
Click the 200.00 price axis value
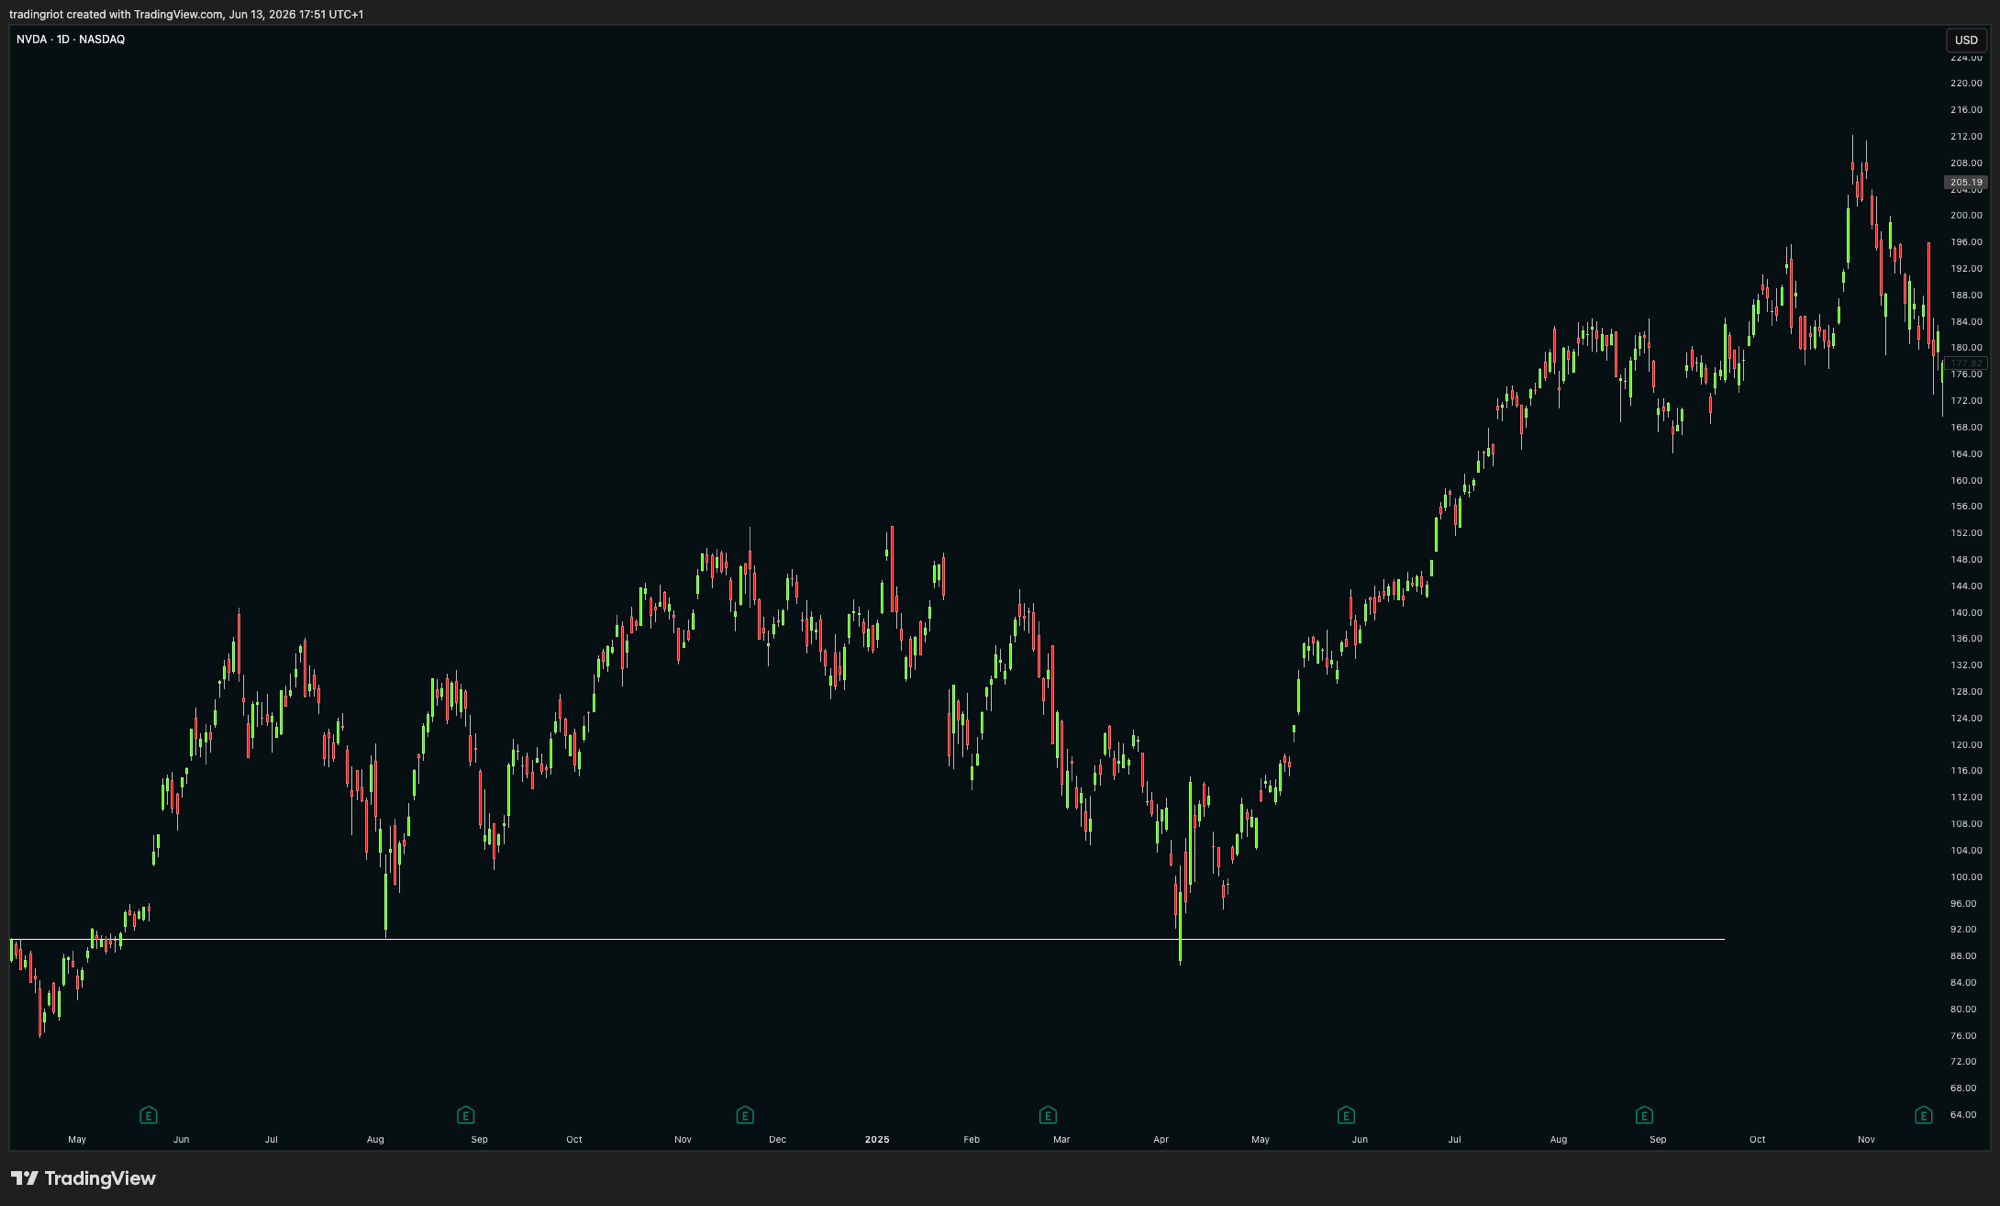point(1966,215)
